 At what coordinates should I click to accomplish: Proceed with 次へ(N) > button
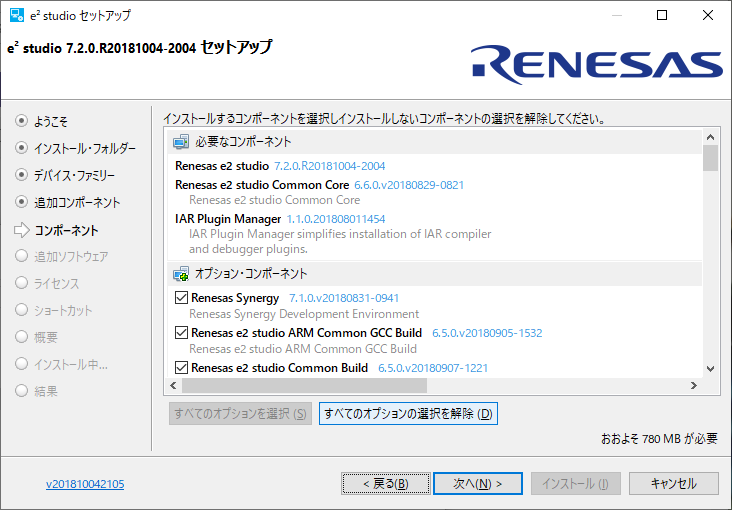478,483
